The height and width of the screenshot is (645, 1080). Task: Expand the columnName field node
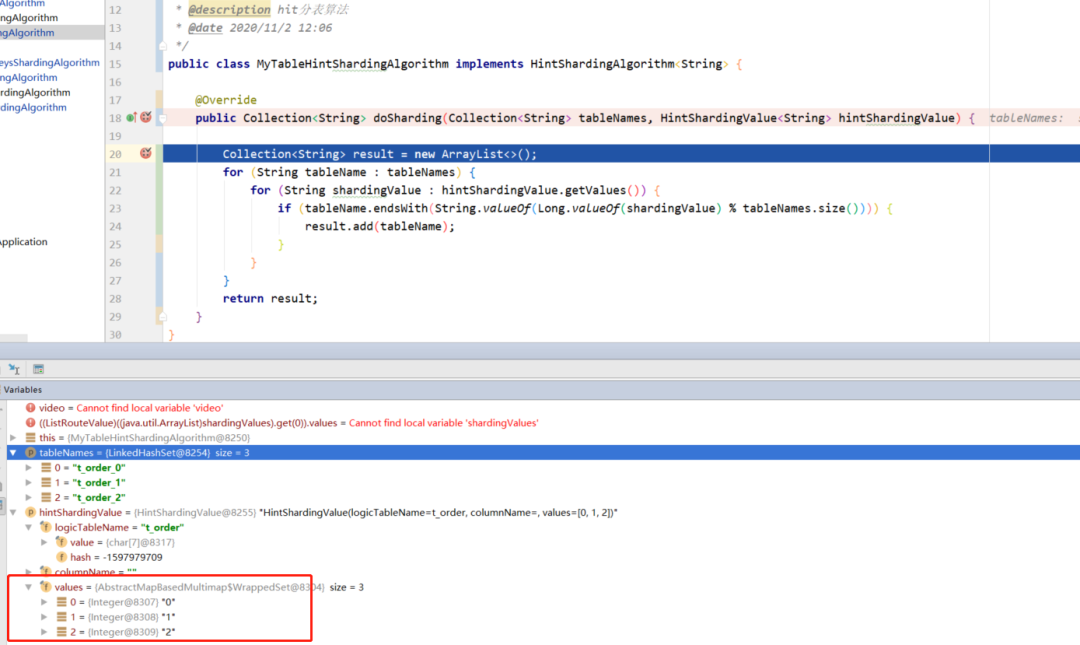coord(29,572)
